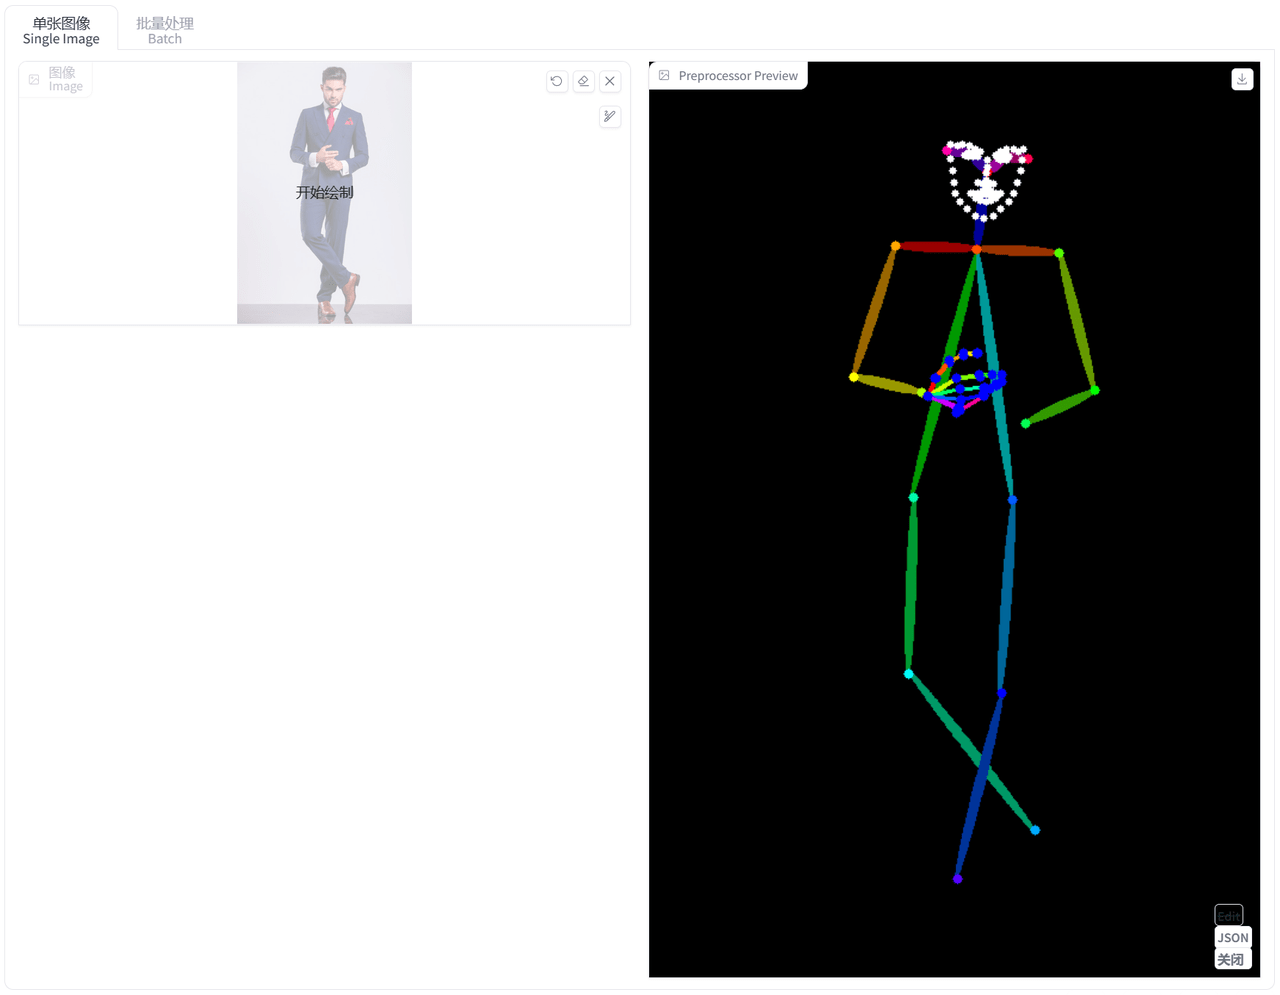
Task: Click 关闭 to close the preview
Action: pos(1232,958)
